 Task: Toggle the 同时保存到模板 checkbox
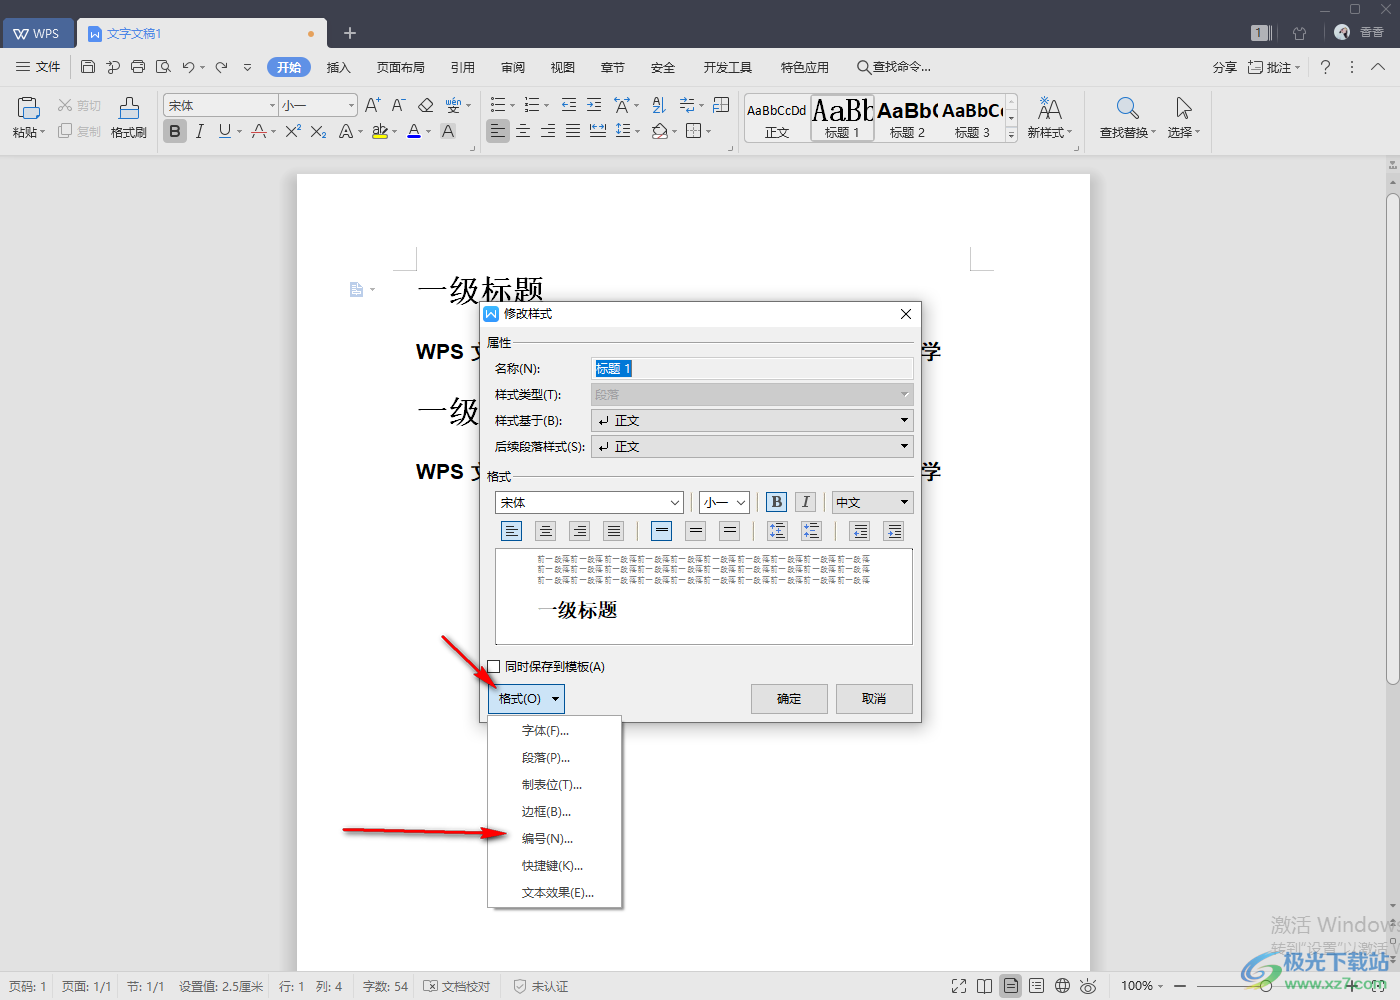pos(494,666)
